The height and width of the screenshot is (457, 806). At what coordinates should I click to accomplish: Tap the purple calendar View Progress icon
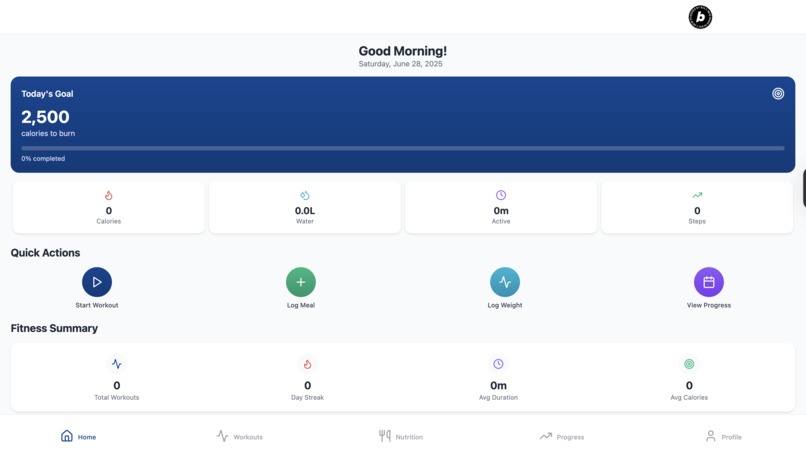click(x=709, y=282)
